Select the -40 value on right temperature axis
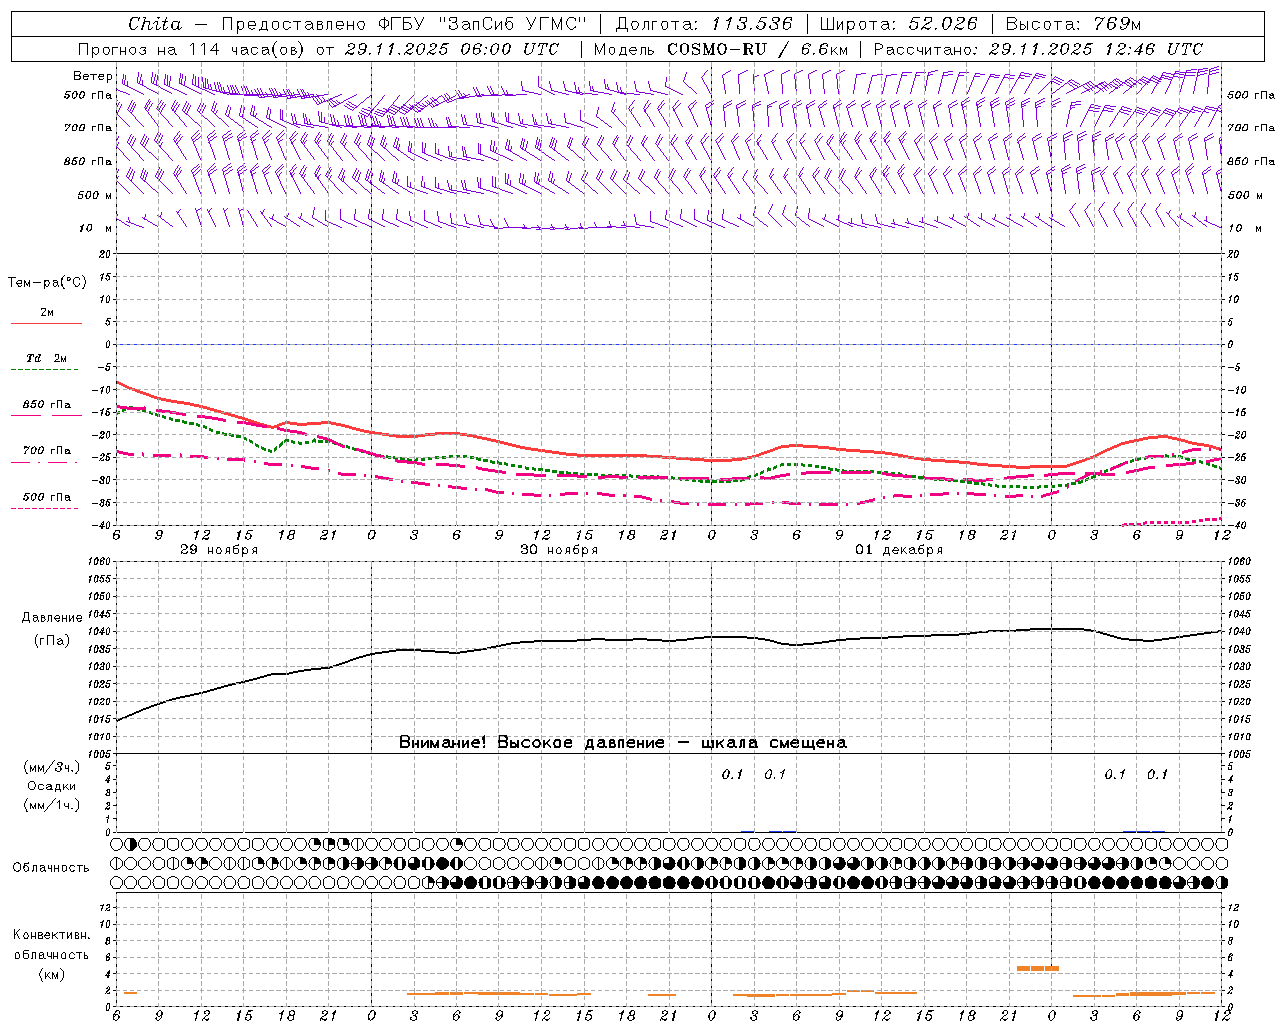This screenshot has width=1280, height=1024. pos(1236,526)
